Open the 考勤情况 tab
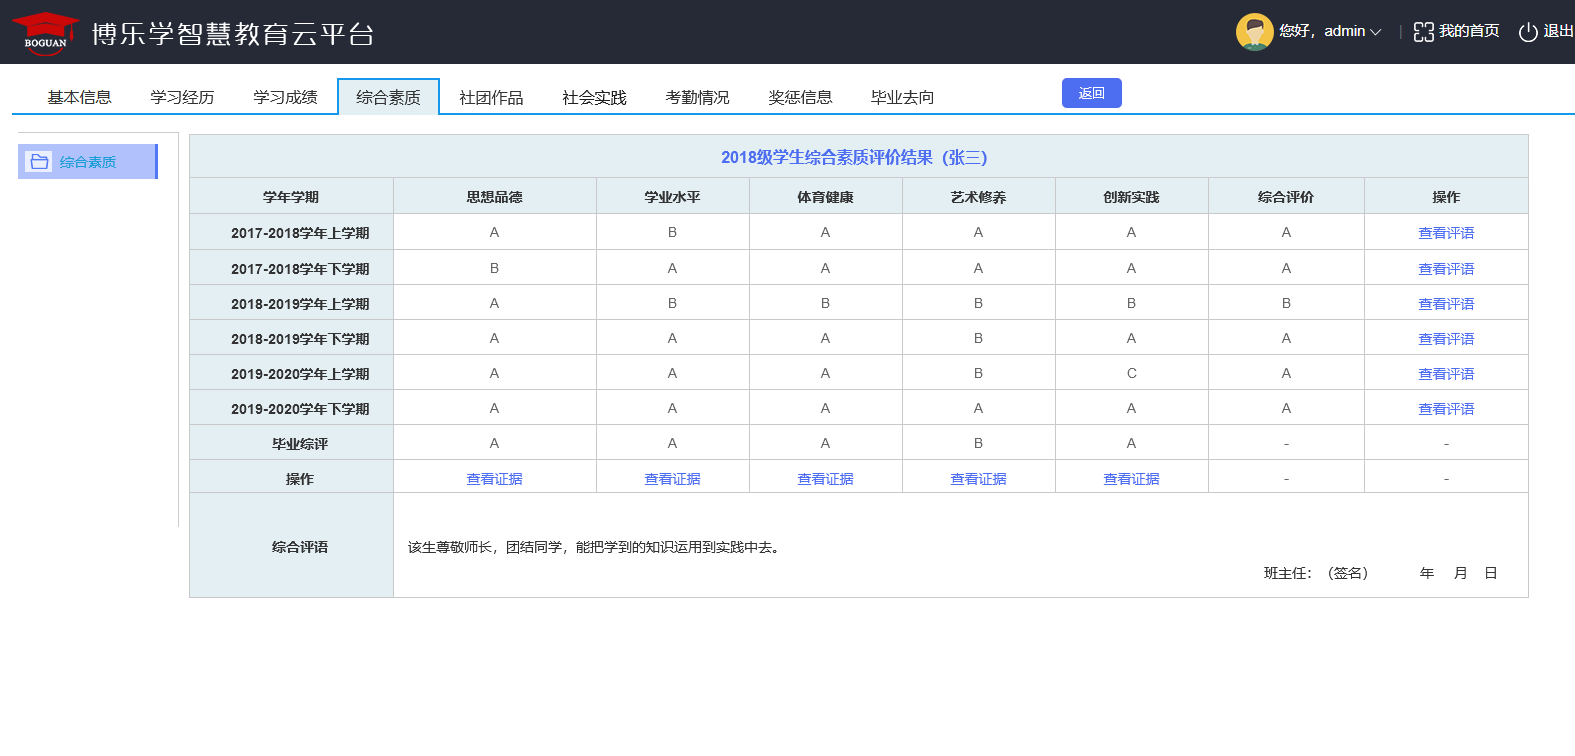Viewport: 1575px width, 756px height. [x=697, y=97]
